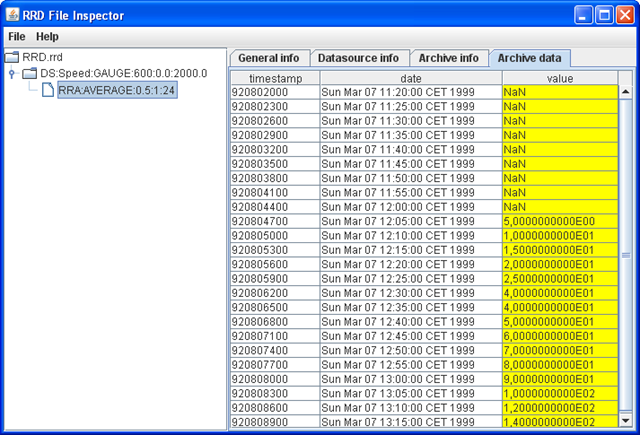Click date cell Sun Mar 07 12:10:00 CET 1999
Viewport: 640px width, 435px height.
411,235
